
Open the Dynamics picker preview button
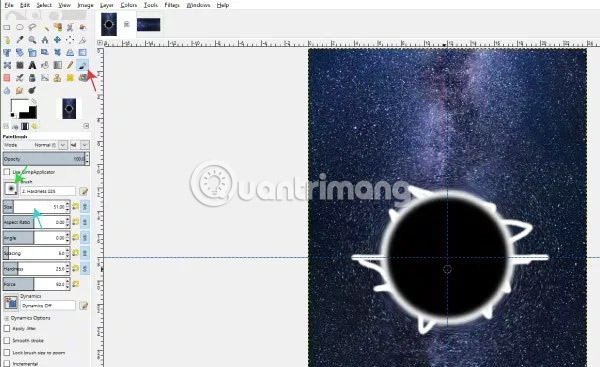point(11,302)
